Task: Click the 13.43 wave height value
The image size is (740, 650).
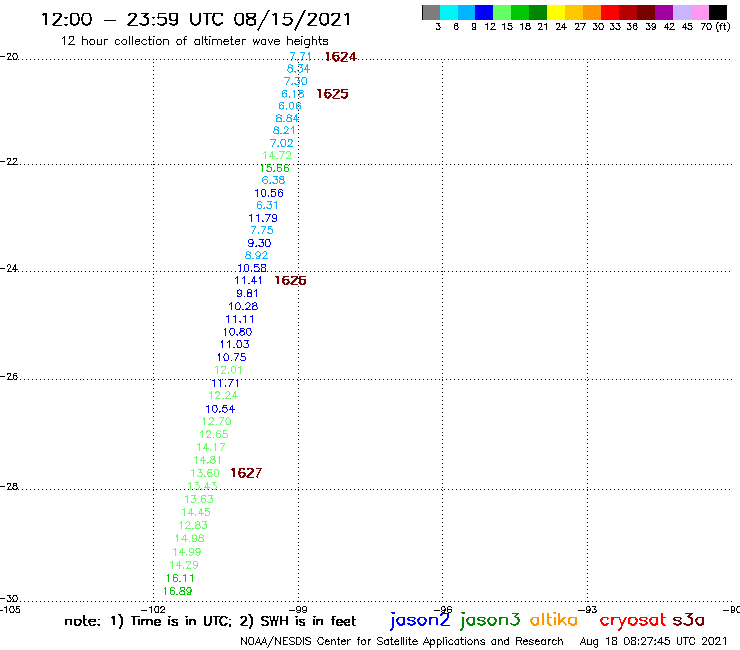Action: click(202, 486)
